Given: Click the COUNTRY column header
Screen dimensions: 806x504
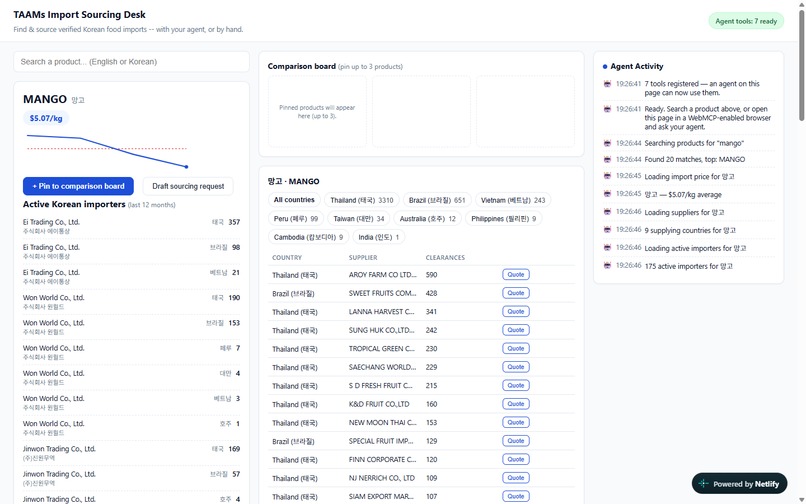Looking at the screenshot, I should point(287,258).
